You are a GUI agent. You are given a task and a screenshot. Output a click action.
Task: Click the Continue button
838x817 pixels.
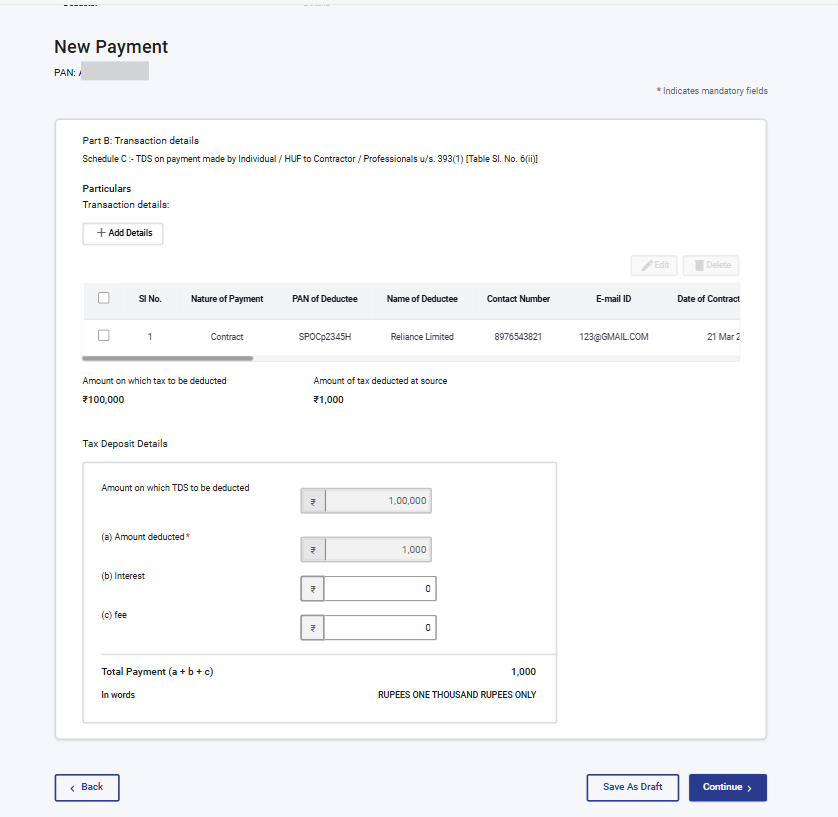tap(727, 787)
